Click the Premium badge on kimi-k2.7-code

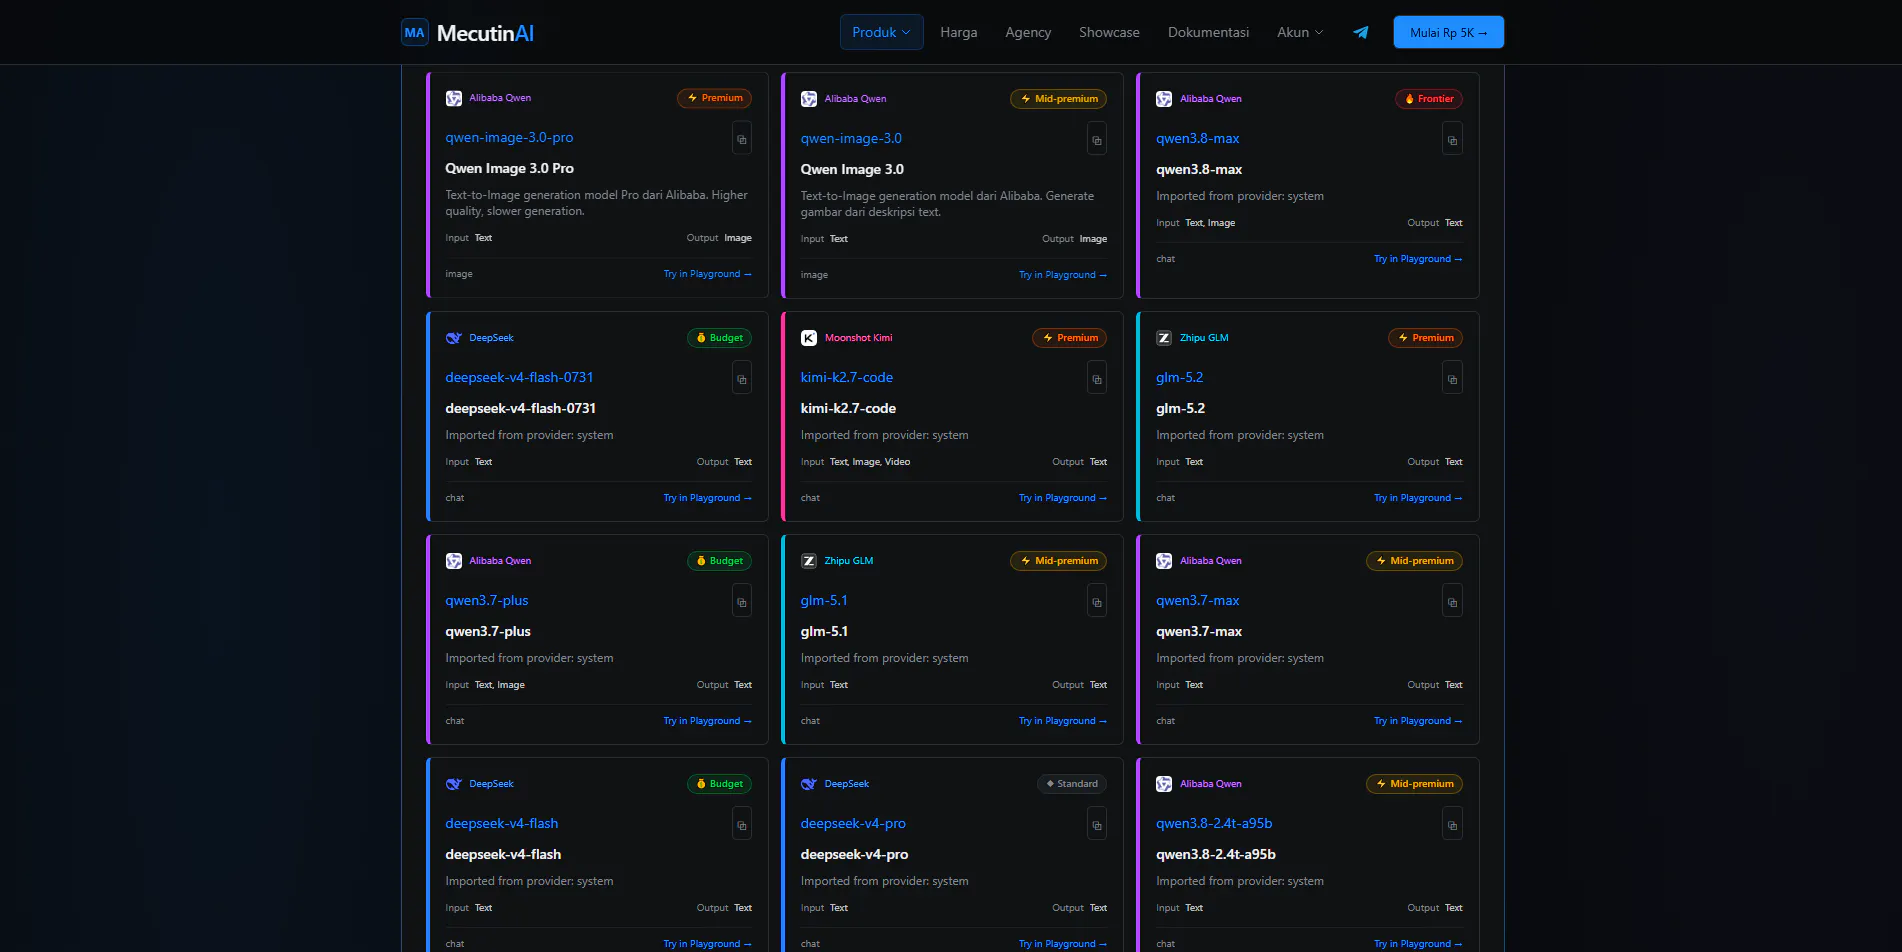(1070, 338)
